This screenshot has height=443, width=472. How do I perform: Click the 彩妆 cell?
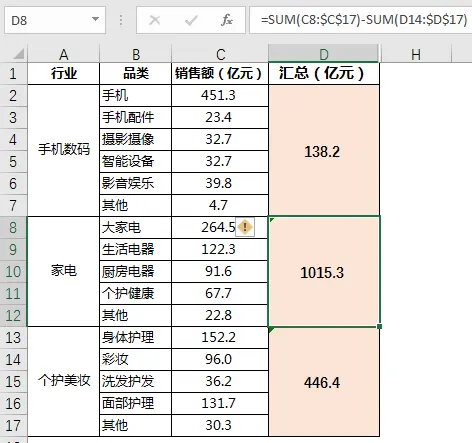pyautogui.click(x=136, y=359)
